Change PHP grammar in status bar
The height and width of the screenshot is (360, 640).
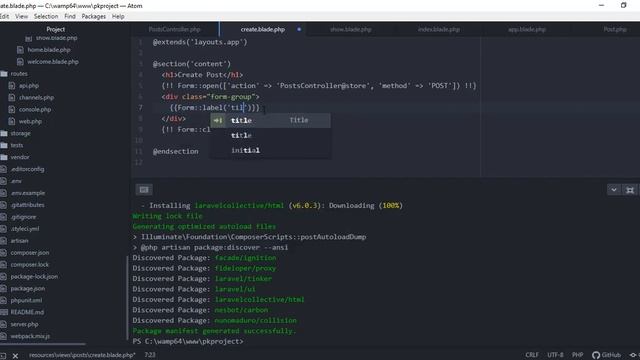tap(577, 355)
